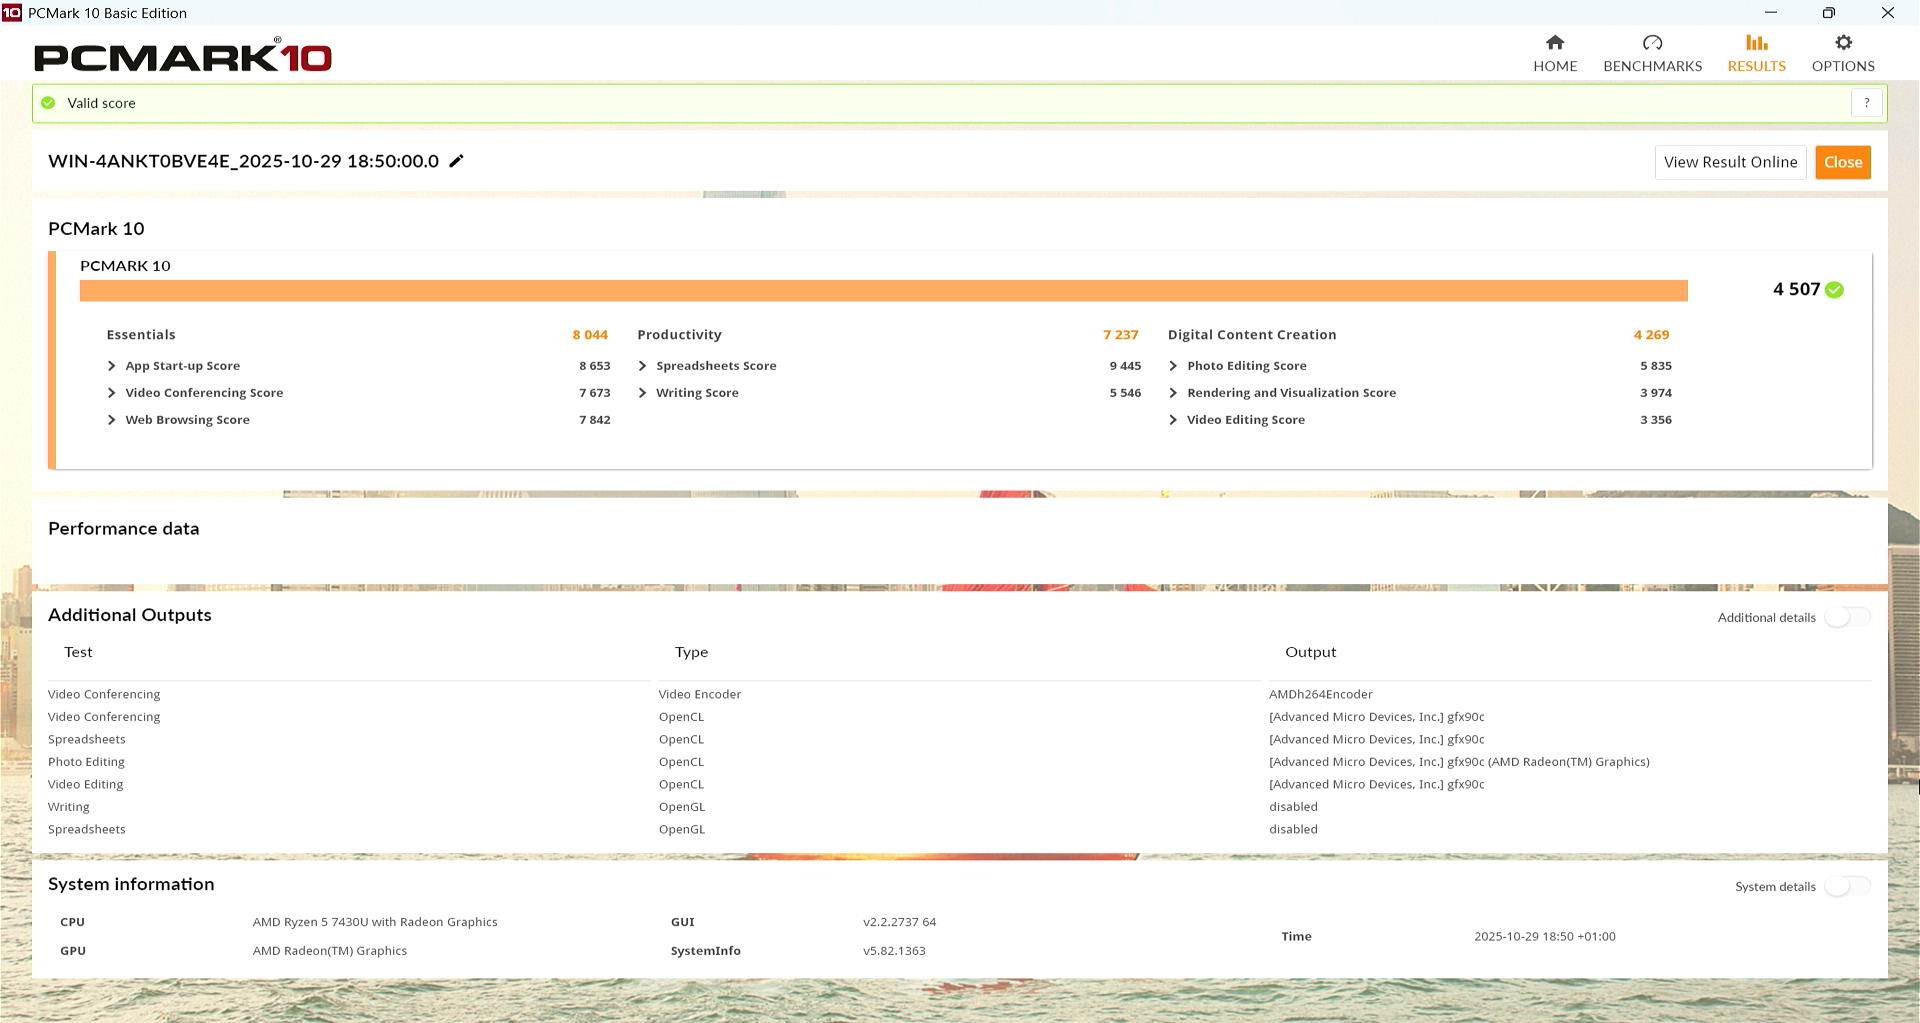Turn on the System details toggle
This screenshot has height=1023, width=1920.
point(1846,886)
